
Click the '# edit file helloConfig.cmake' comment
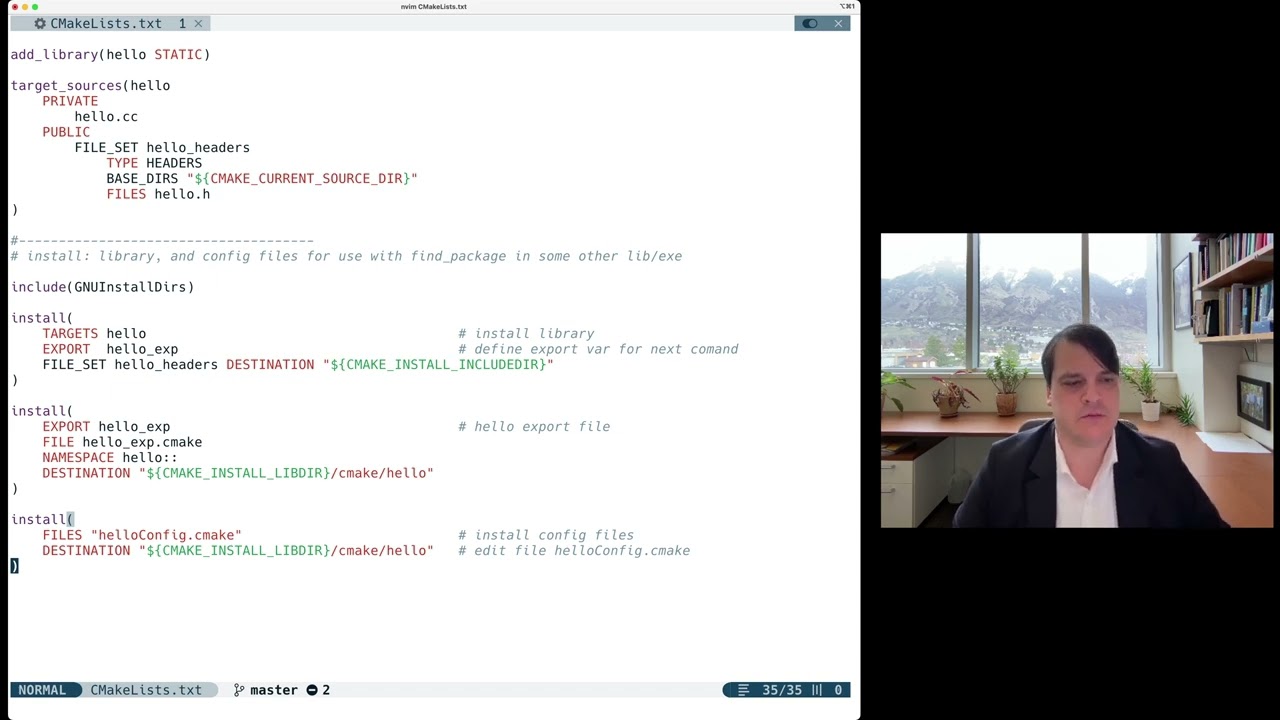pos(574,550)
